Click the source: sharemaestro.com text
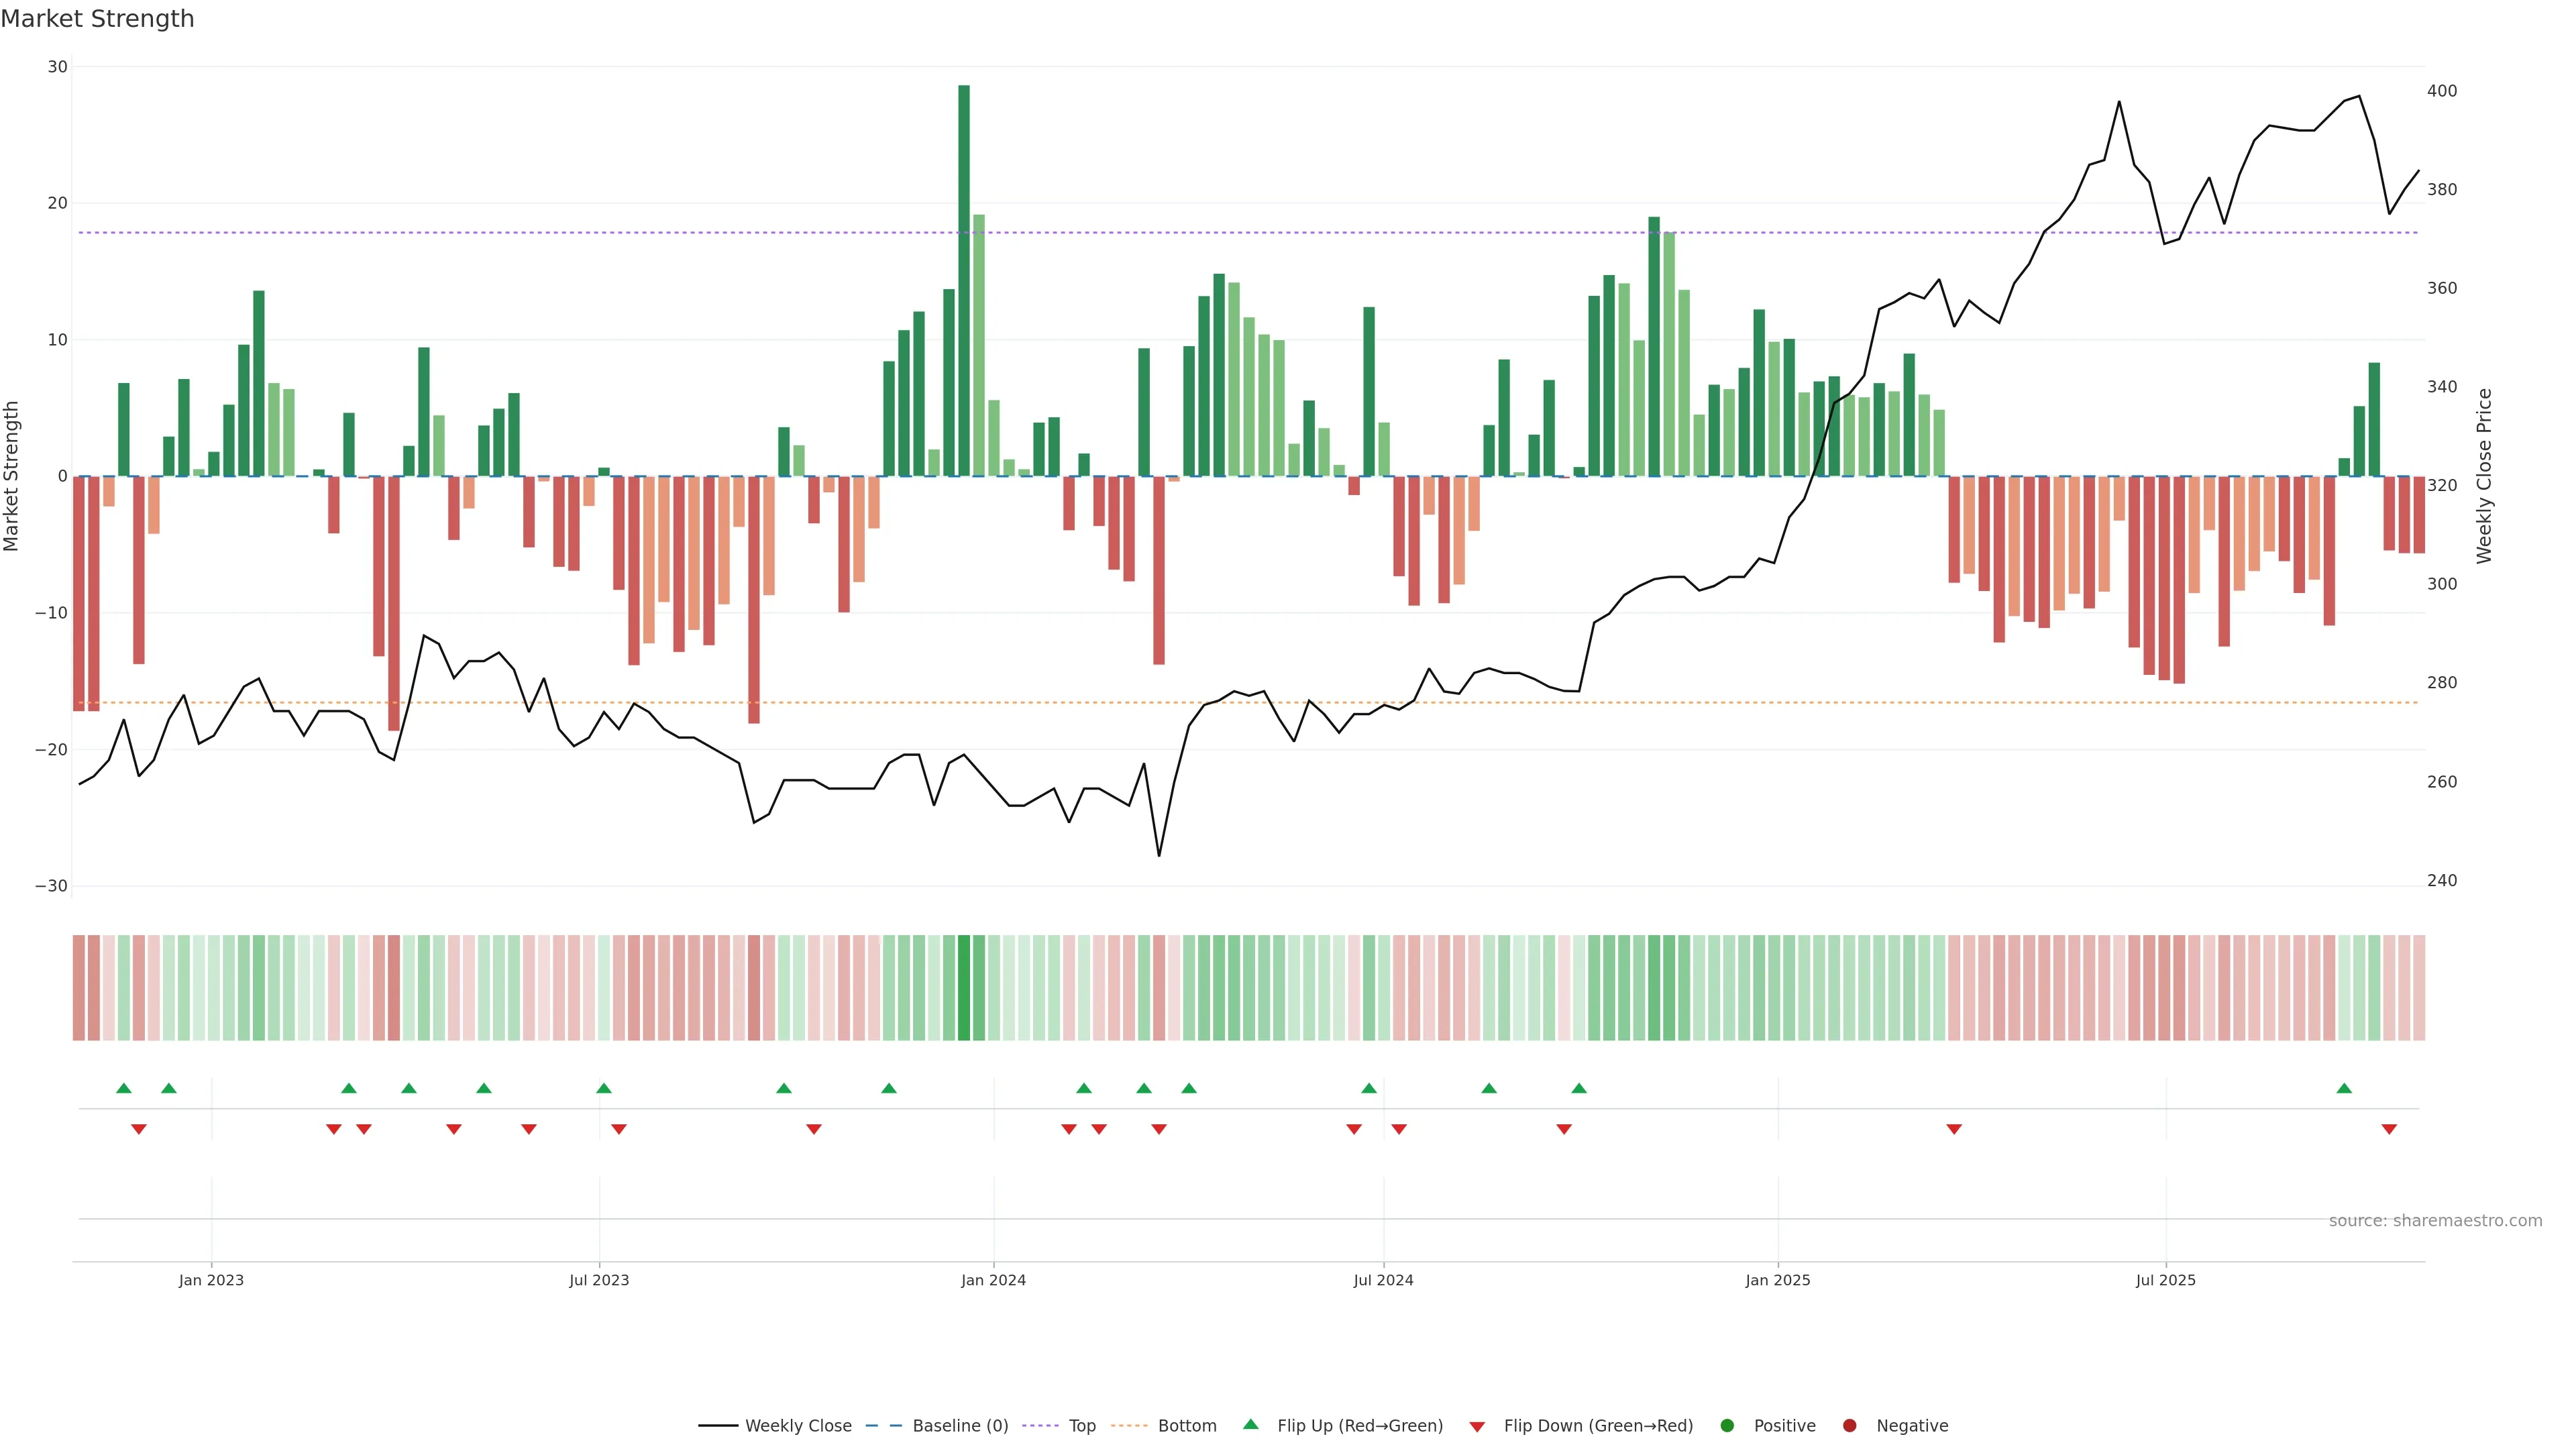Viewport: 2576px width, 1449px height. (2435, 1221)
